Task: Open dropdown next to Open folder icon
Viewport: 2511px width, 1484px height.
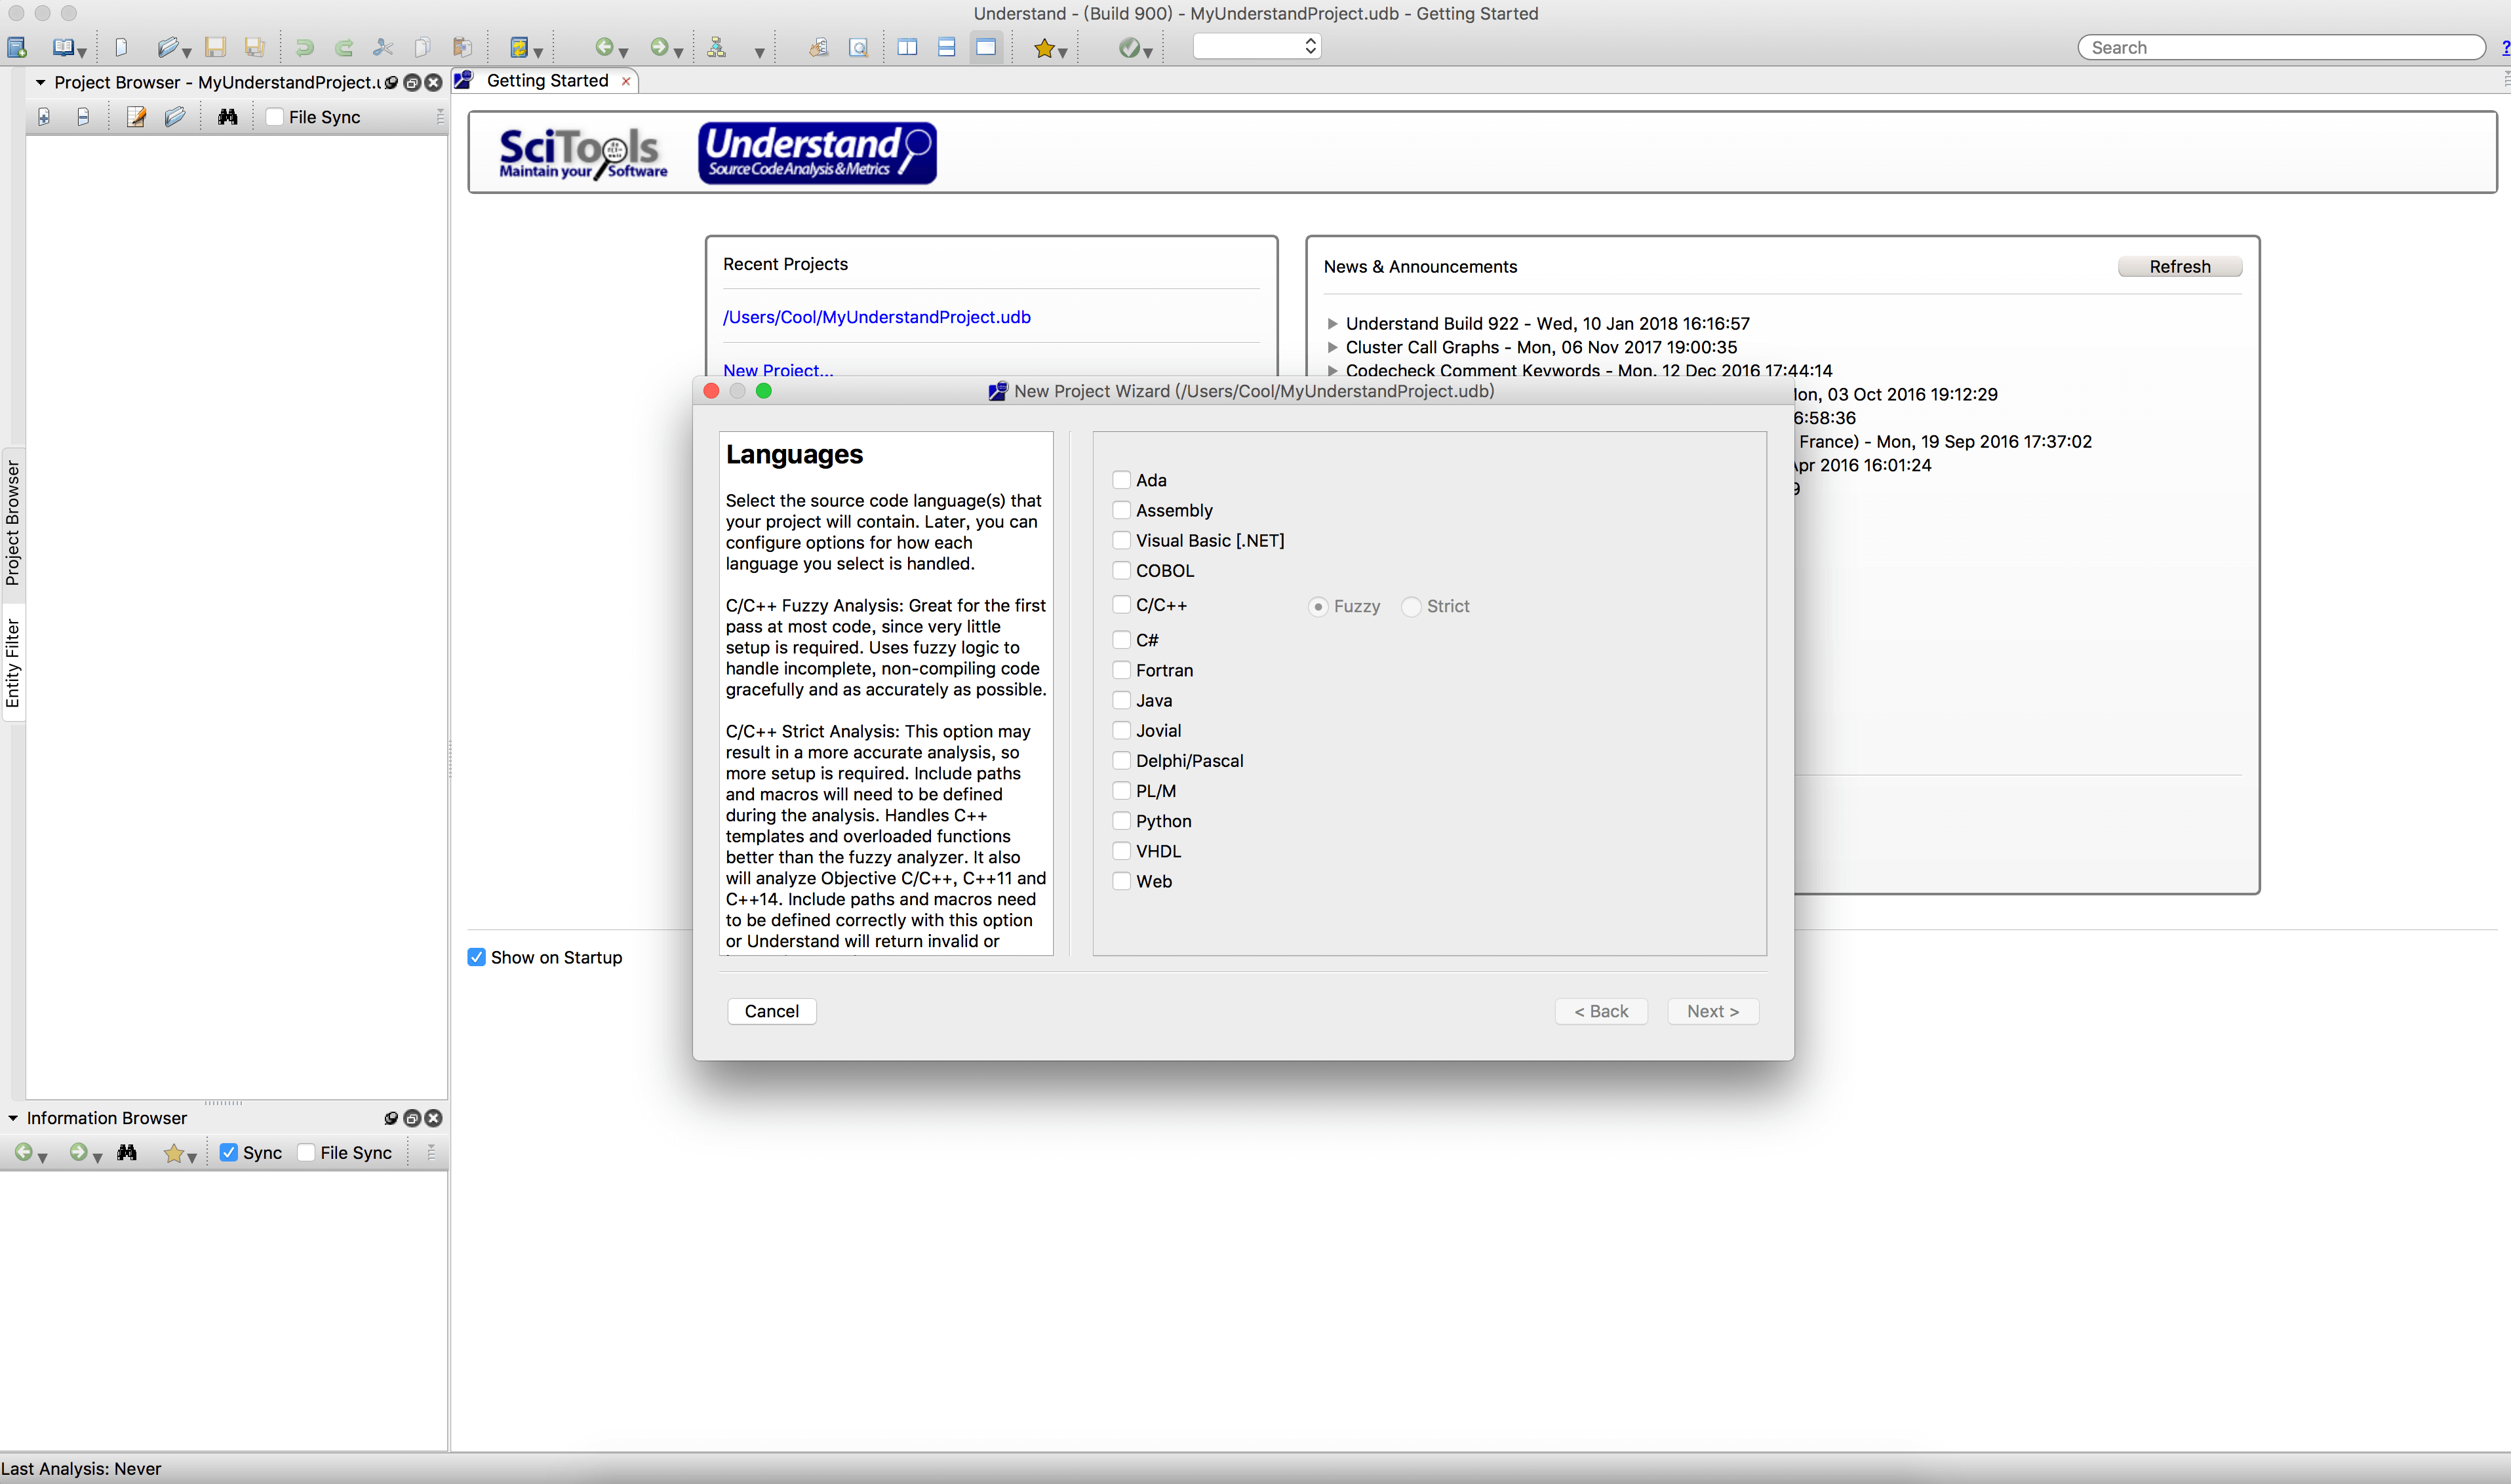Action: 187,52
